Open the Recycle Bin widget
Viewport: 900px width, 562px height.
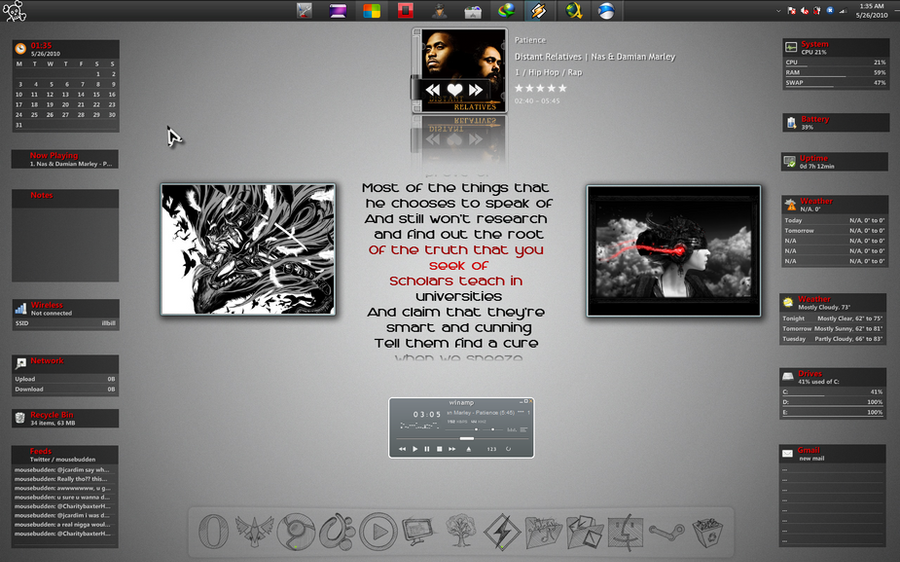click(x=65, y=418)
